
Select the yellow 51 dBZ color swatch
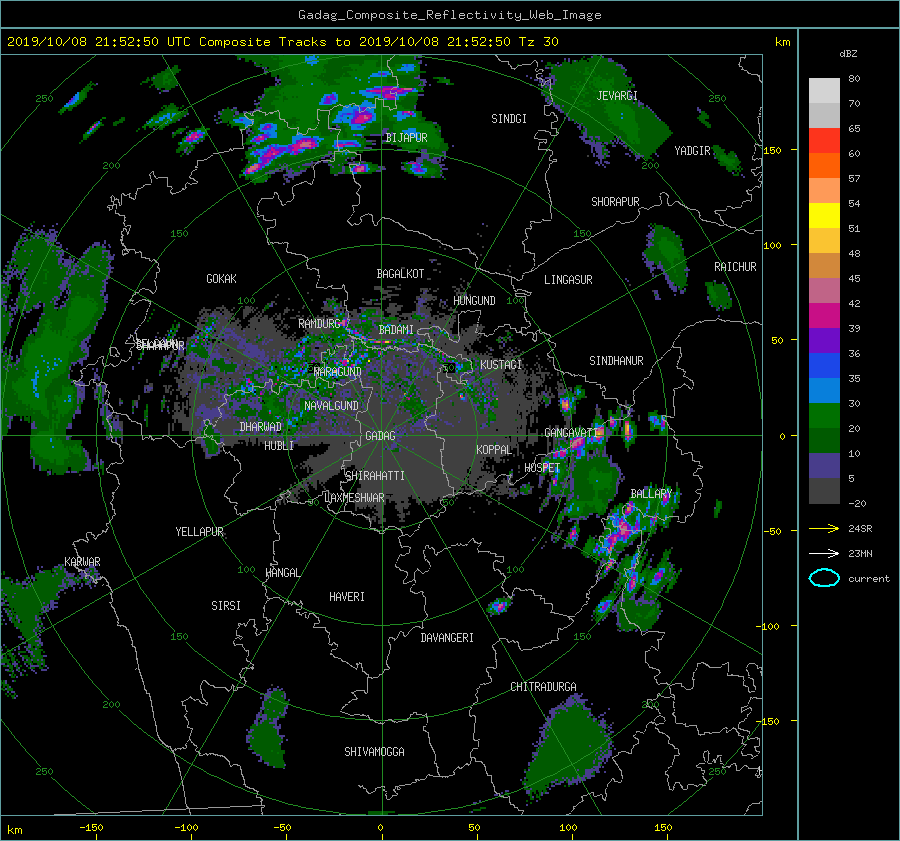tap(824, 215)
